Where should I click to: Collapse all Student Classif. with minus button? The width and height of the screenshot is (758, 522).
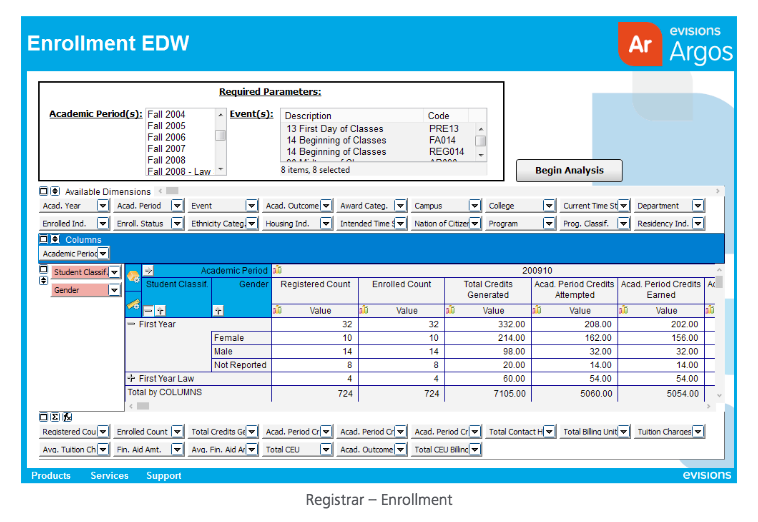(149, 311)
